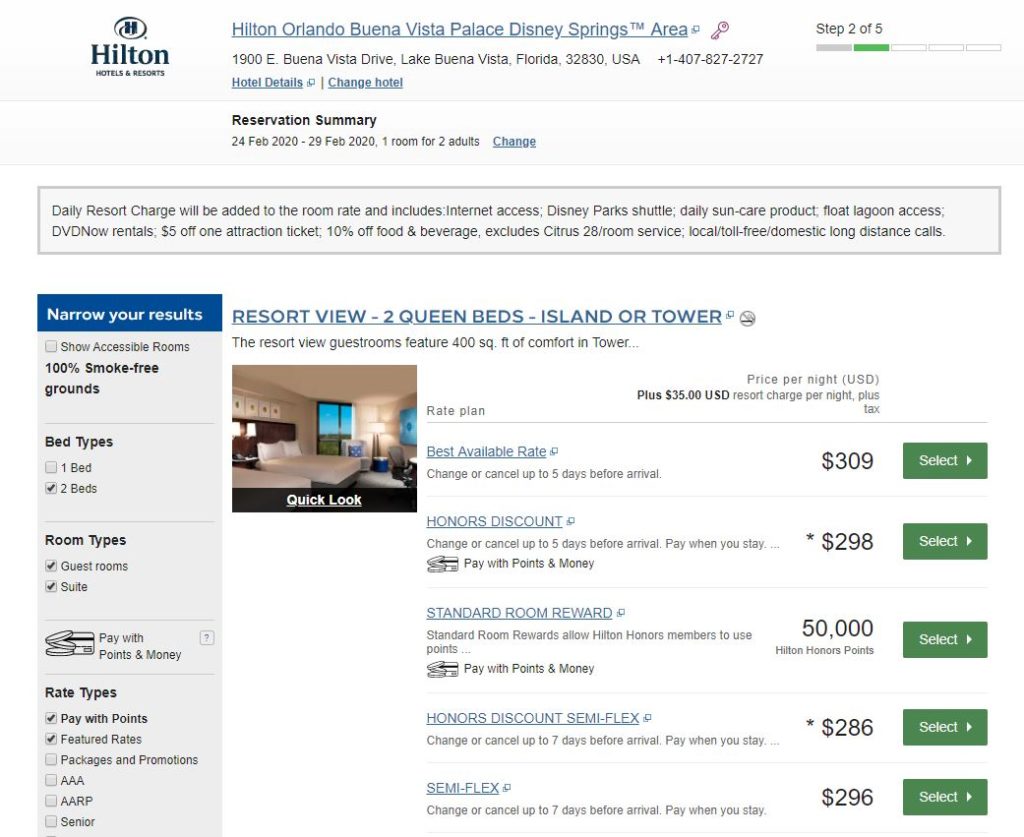Click the Step 2 of 5 progress bar
The height and width of the screenshot is (837, 1024).
[907, 47]
